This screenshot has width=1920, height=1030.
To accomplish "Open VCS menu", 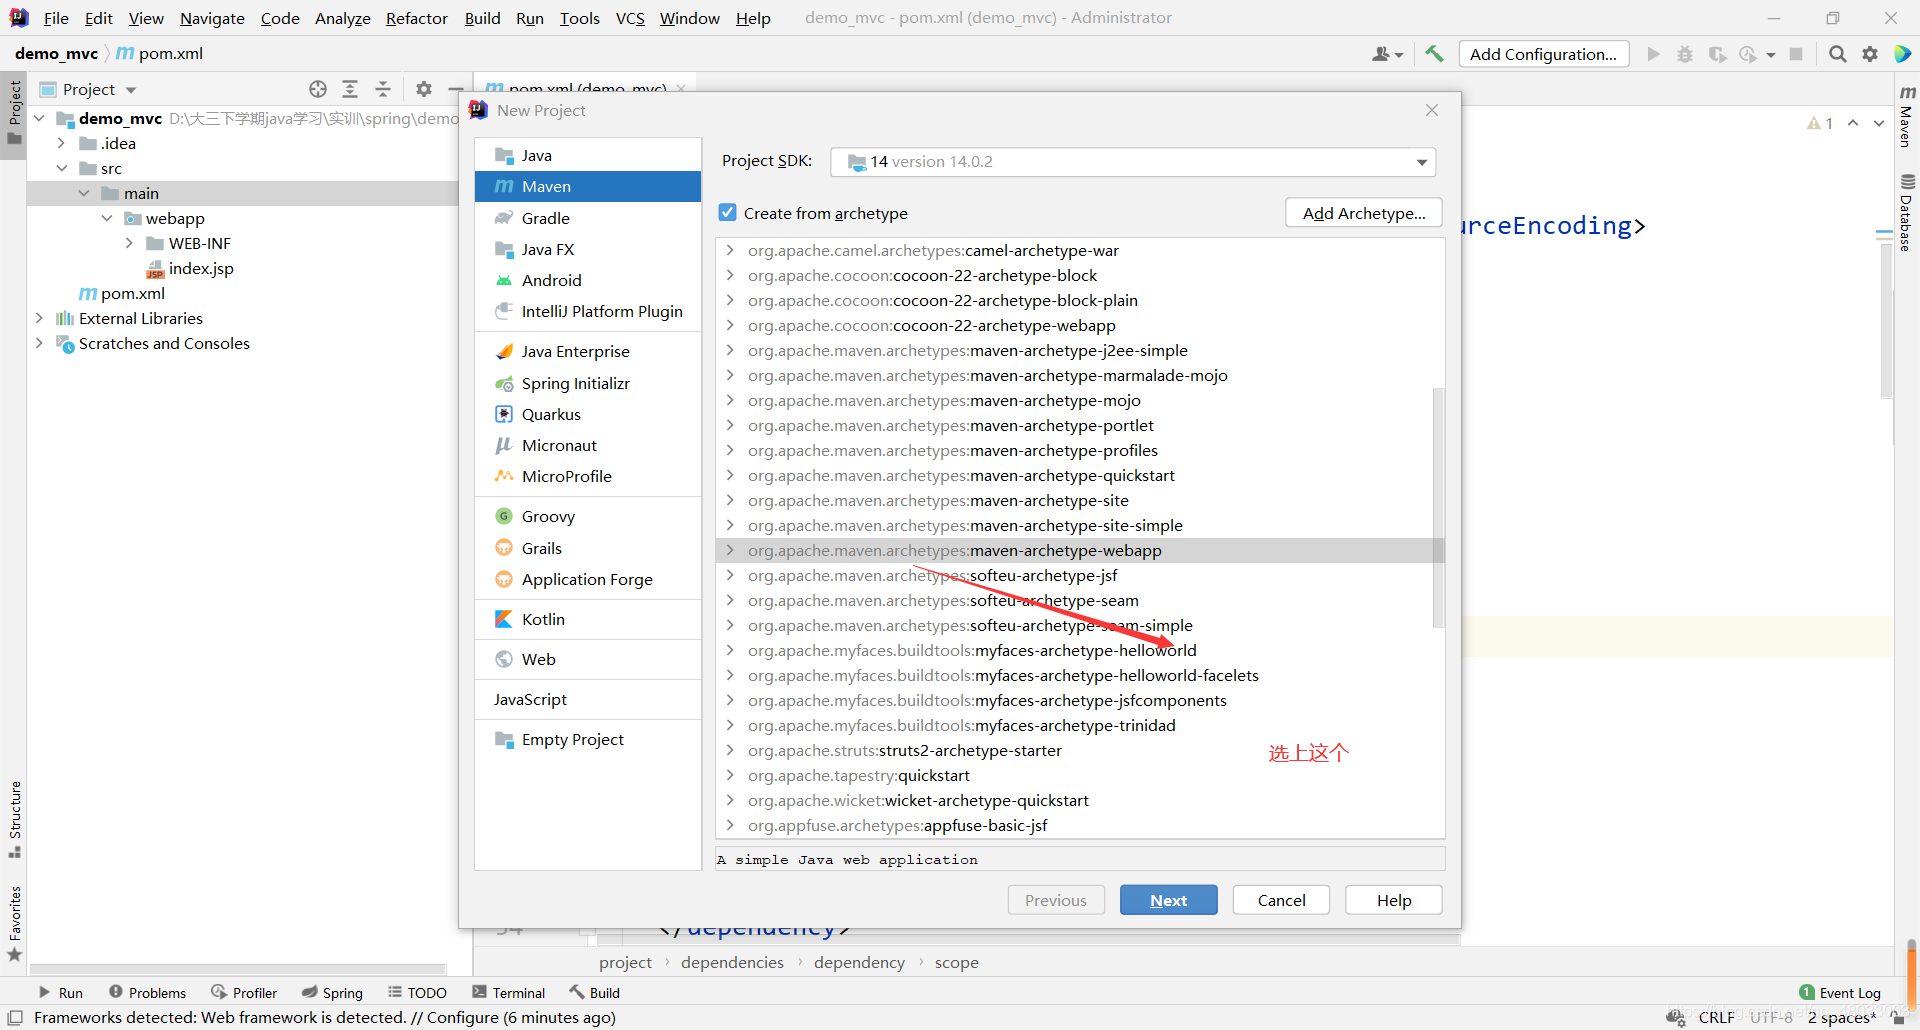I will 630,18.
